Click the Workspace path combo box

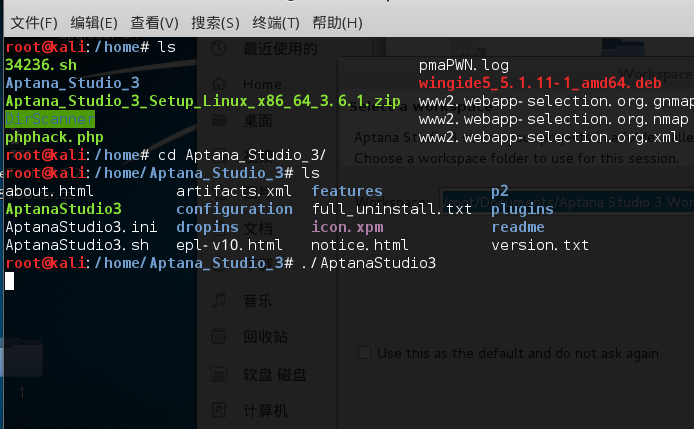568,202
